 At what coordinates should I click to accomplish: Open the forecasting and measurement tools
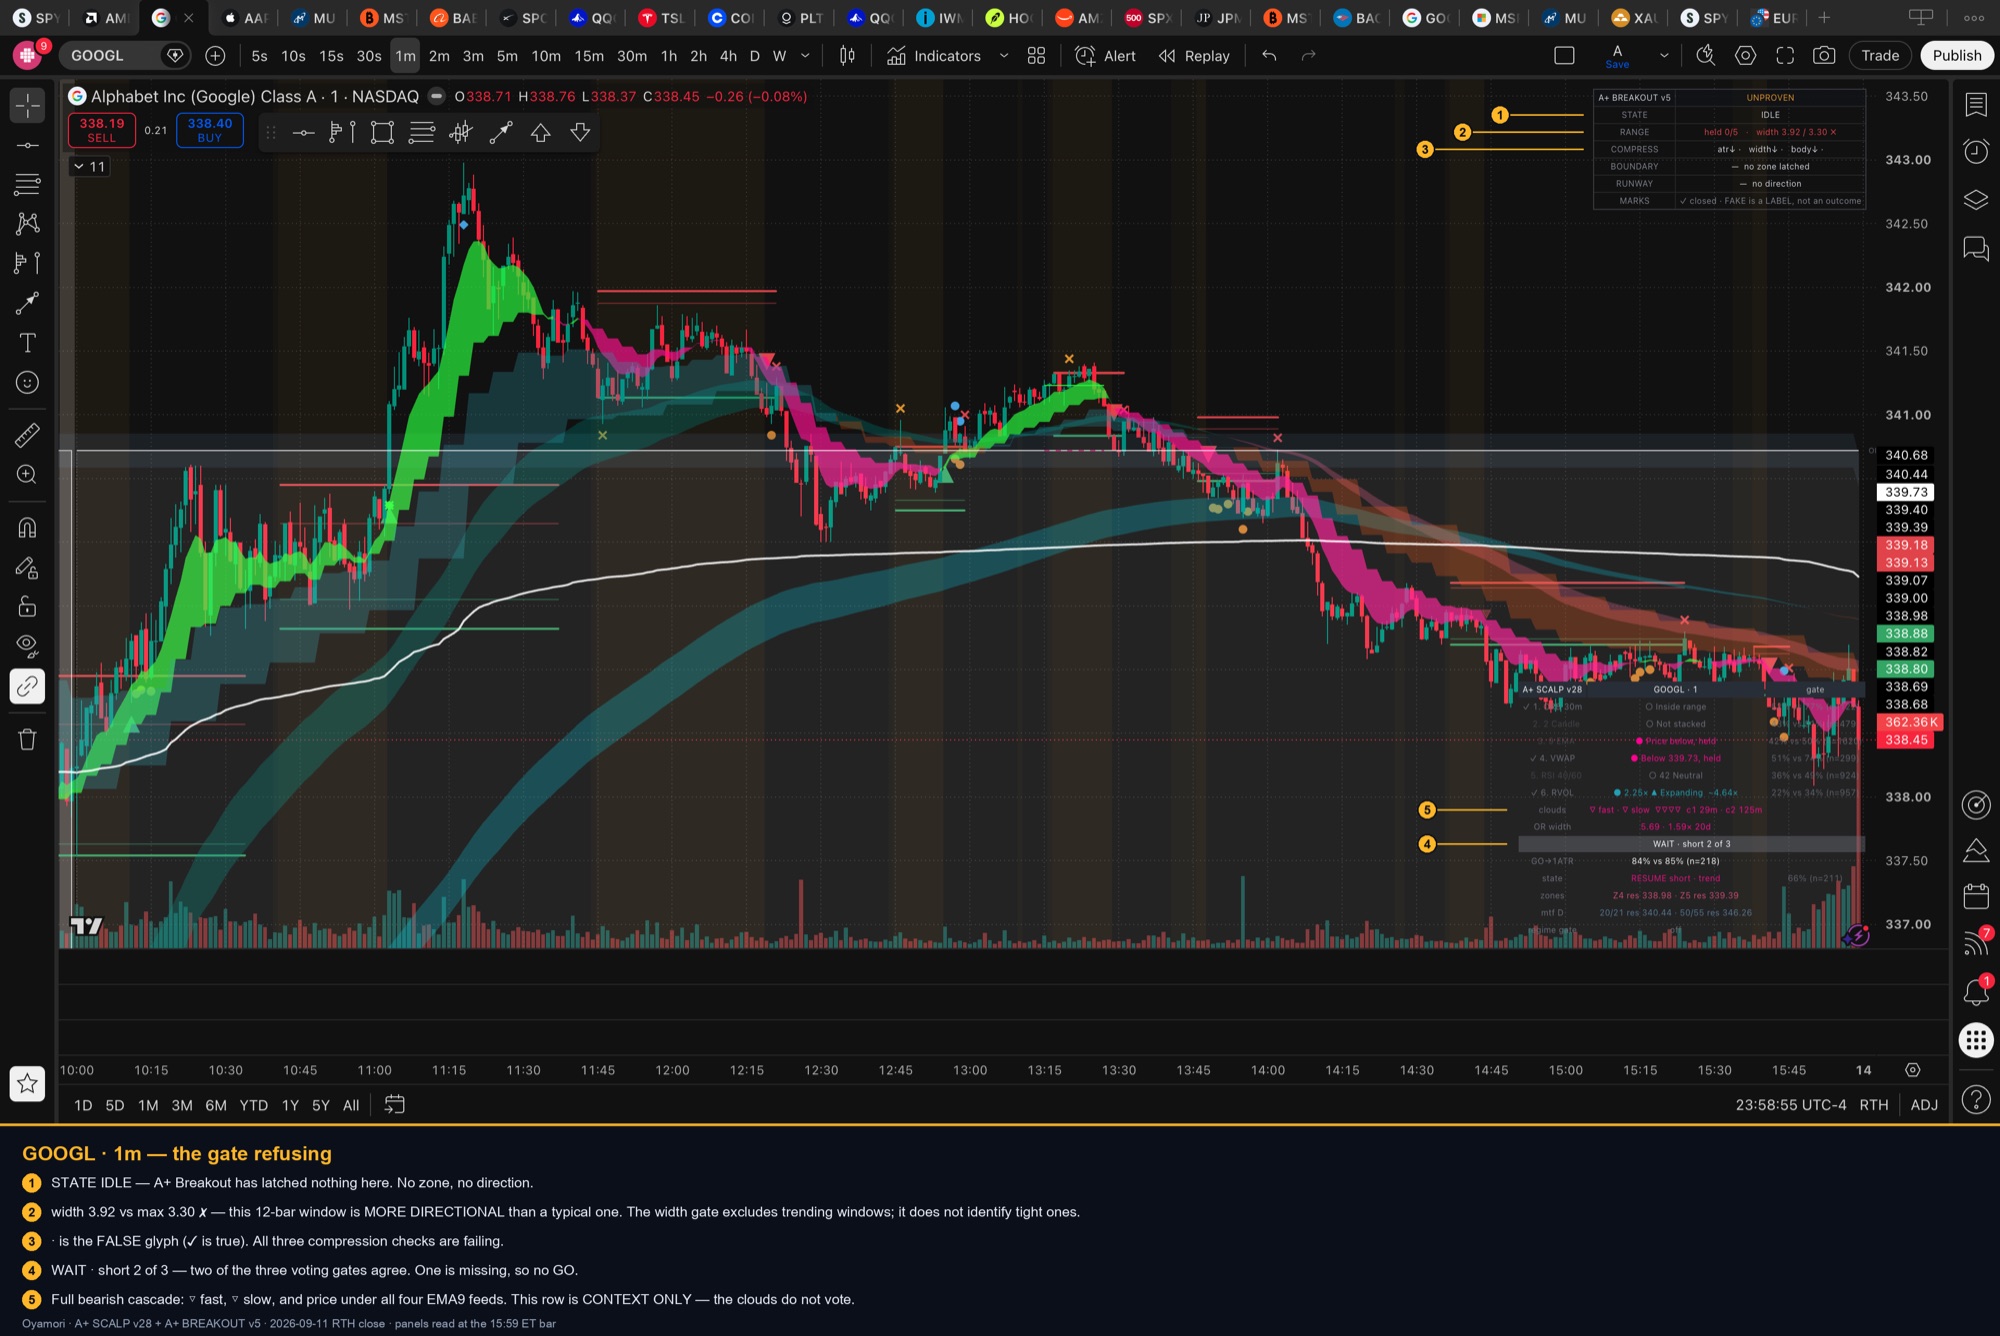tap(27, 263)
